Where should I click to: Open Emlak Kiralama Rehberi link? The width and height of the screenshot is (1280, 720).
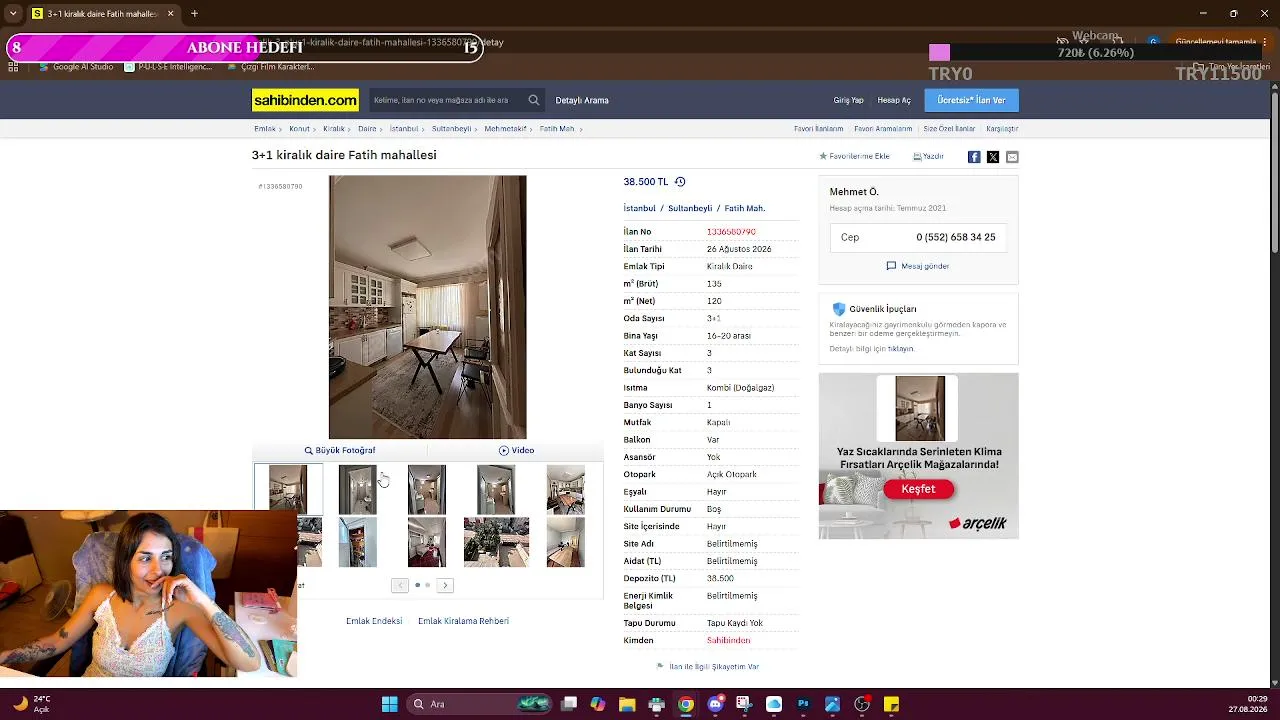[463, 621]
